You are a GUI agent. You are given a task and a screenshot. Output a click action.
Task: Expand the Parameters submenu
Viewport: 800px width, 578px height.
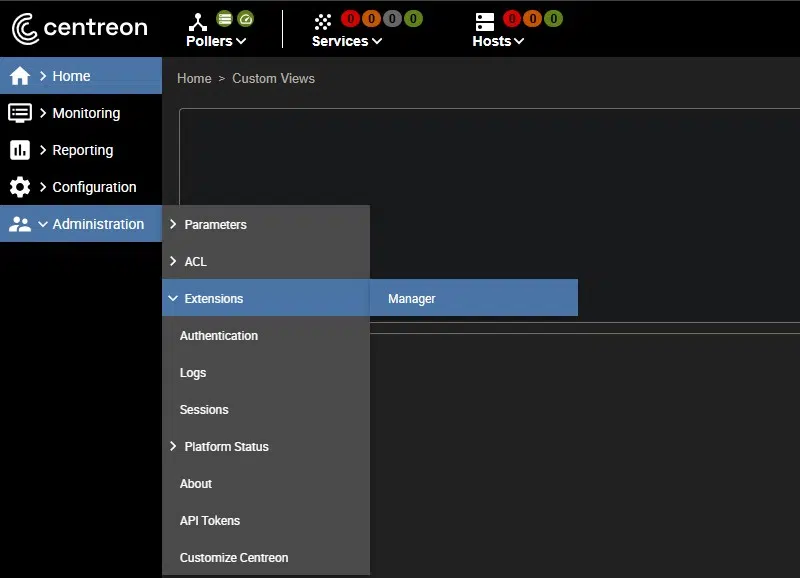coord(215,225)
